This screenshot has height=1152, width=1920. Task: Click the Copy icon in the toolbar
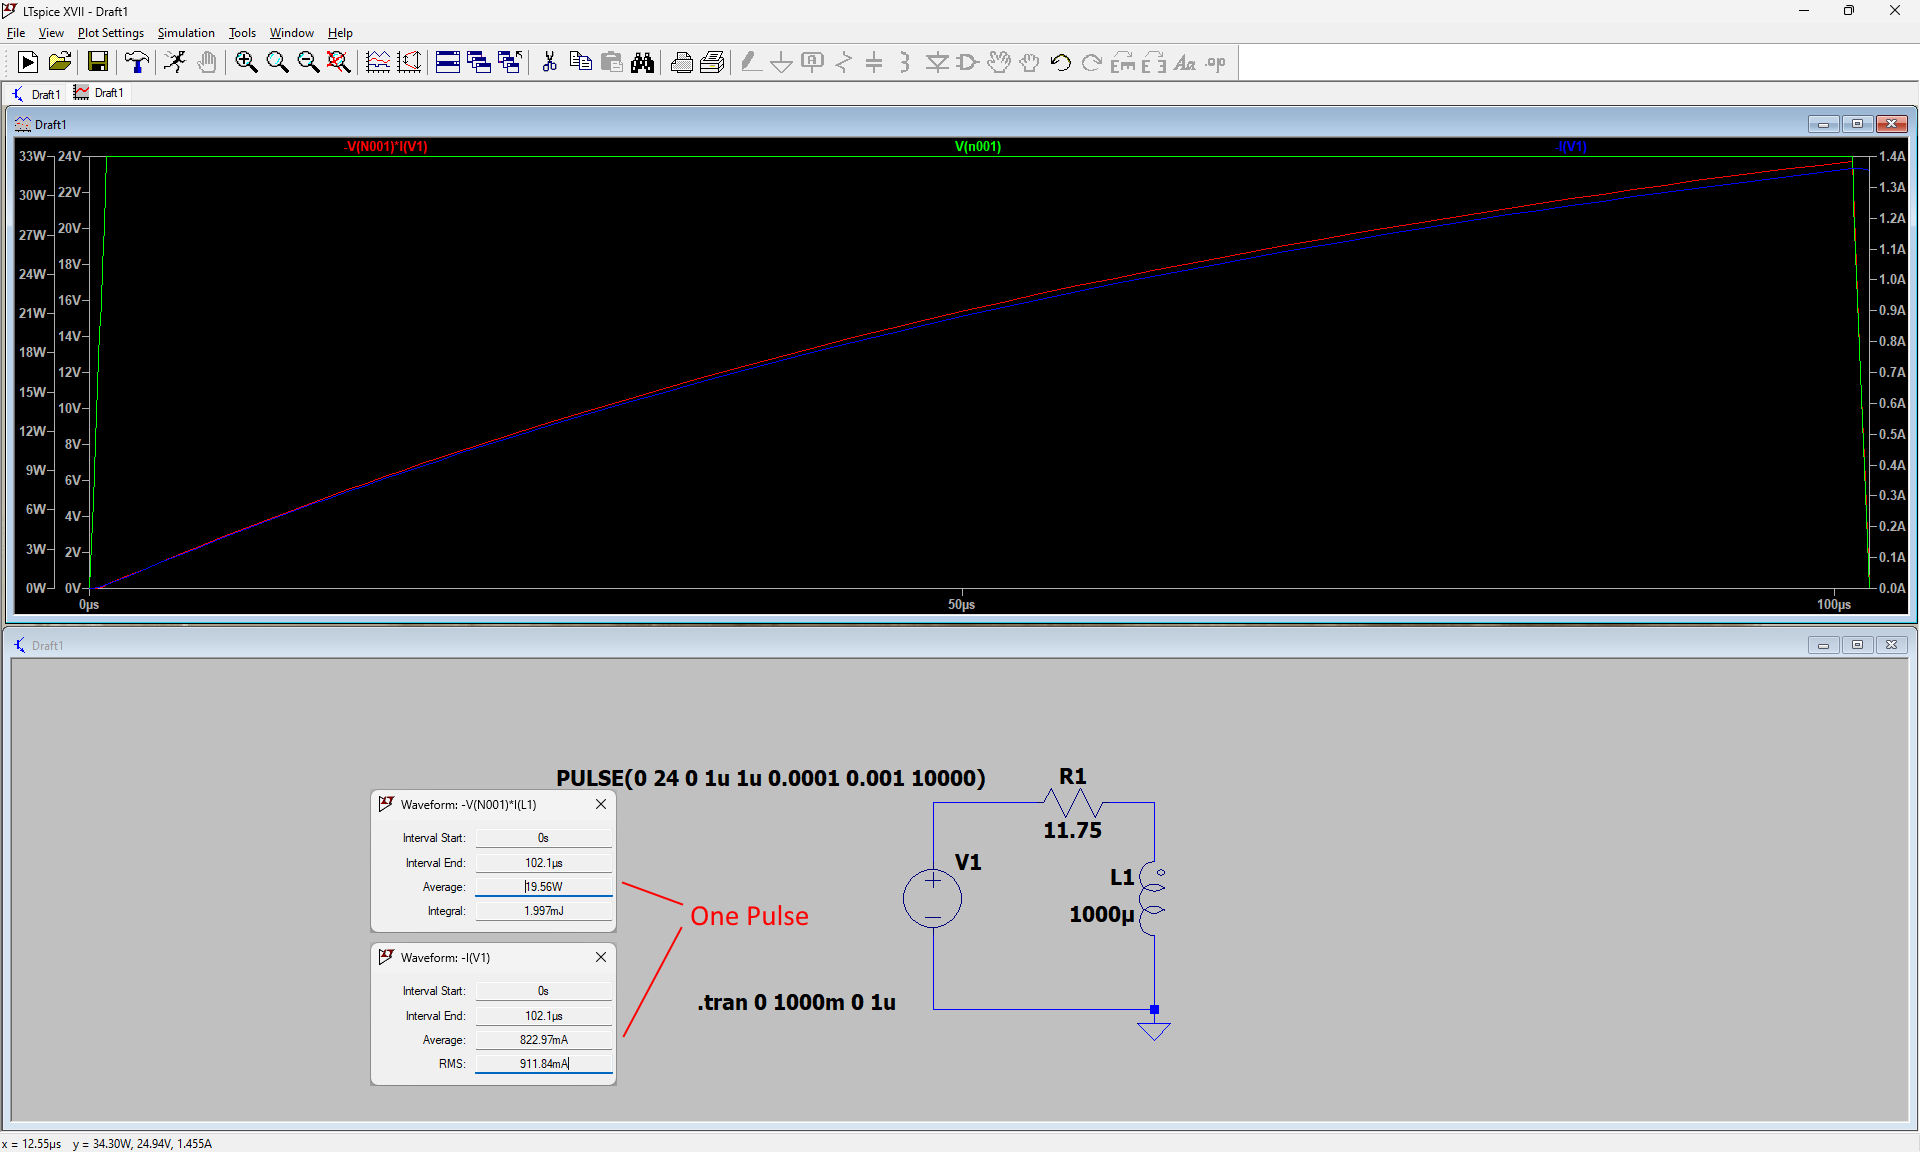[580, 62]
